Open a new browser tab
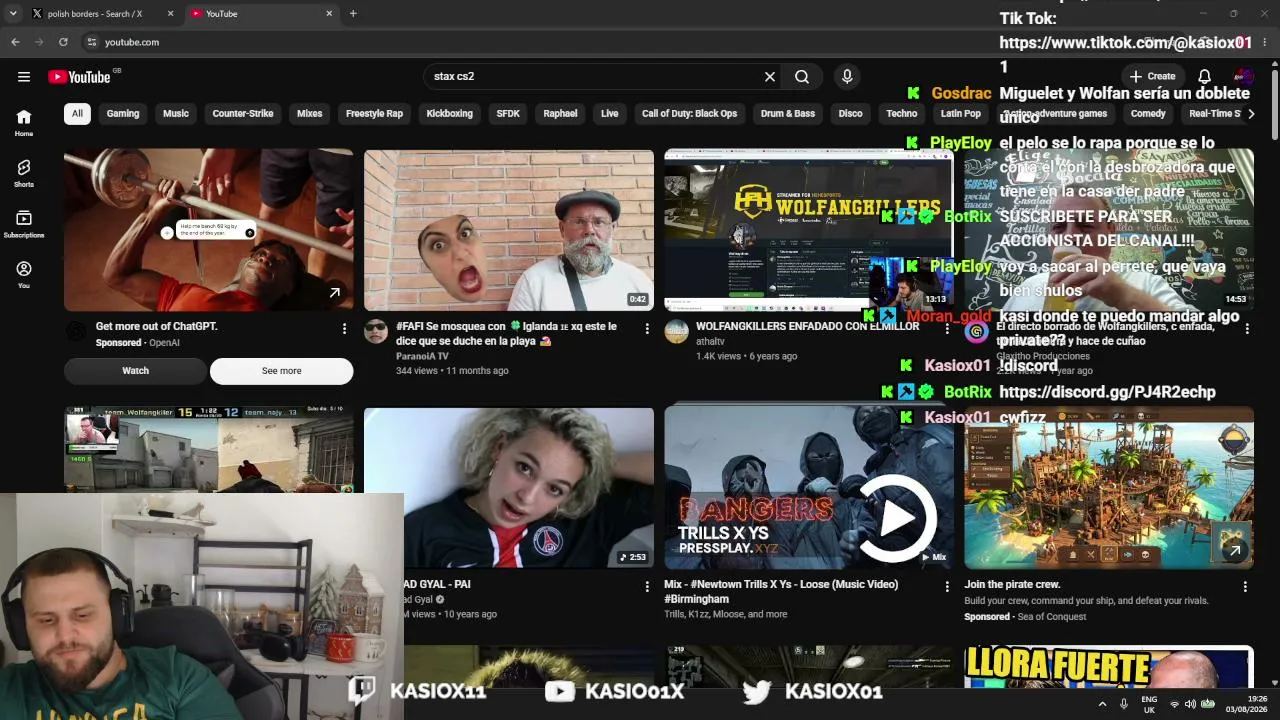1280x720 pixels. click(x=353, y=14)
